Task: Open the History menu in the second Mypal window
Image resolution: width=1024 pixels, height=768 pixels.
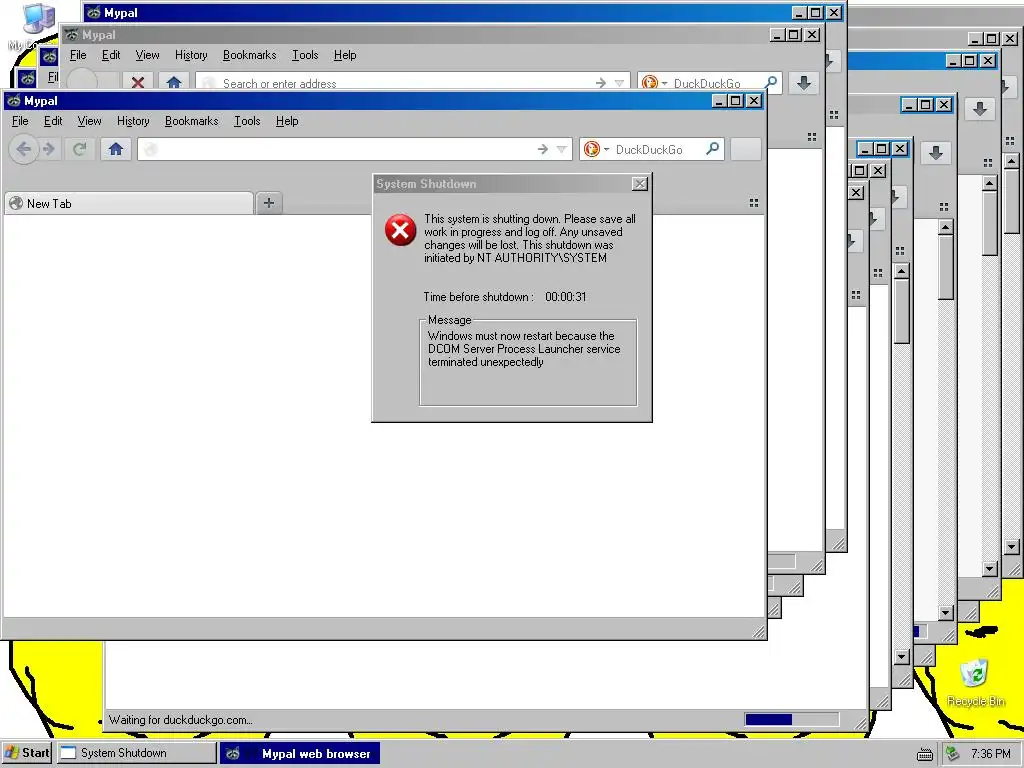Action: pyautogui.click(x=191, y=55)
